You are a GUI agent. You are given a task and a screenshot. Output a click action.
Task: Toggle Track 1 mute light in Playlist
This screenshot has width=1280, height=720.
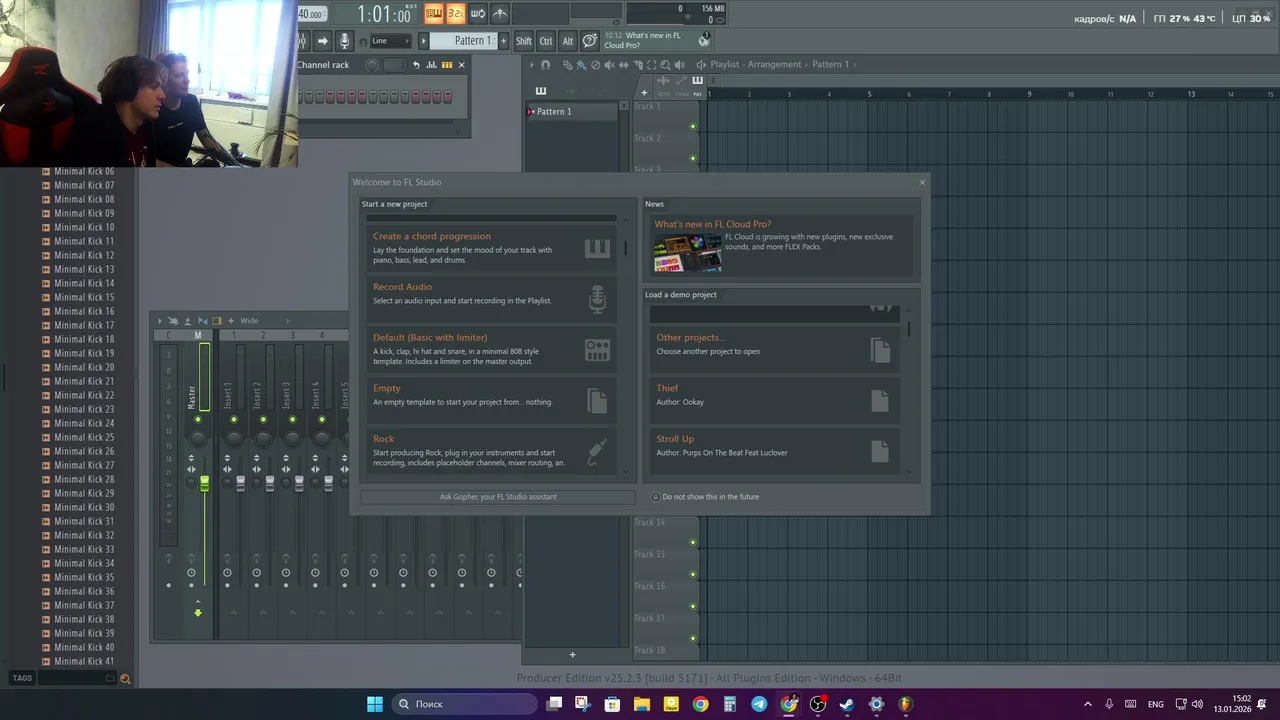[x=692, y=126]
